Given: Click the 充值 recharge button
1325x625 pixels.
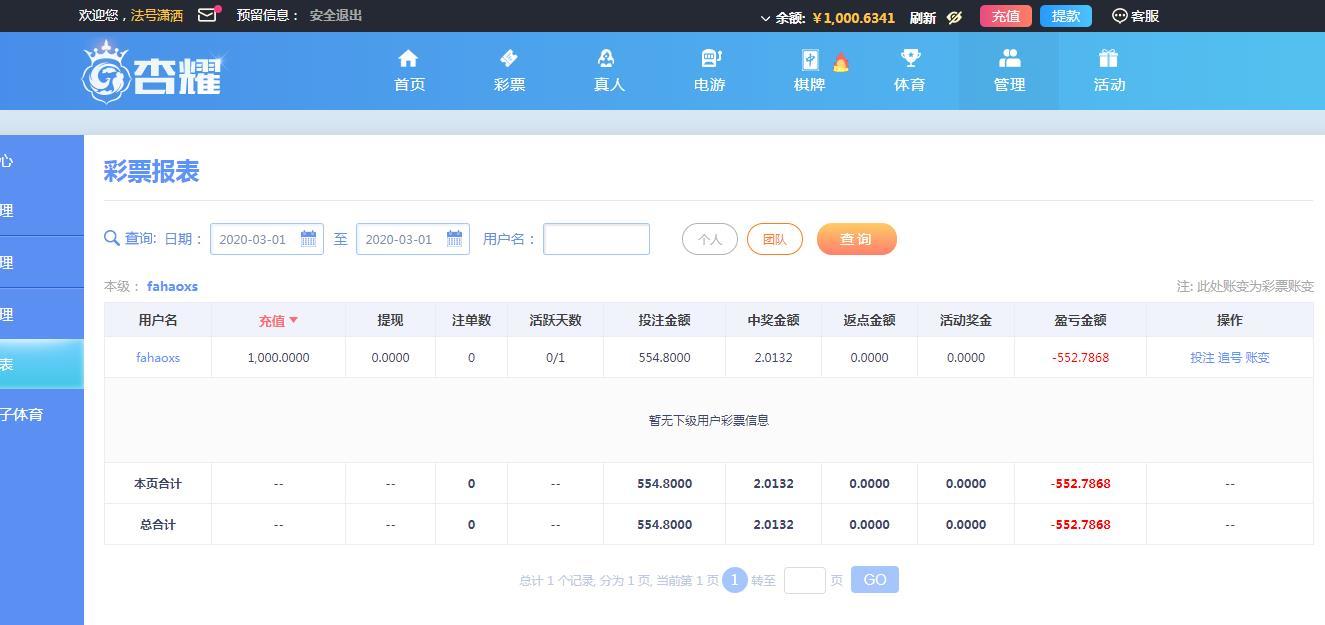Looking at the screenshot, I should coord(1006,16).
